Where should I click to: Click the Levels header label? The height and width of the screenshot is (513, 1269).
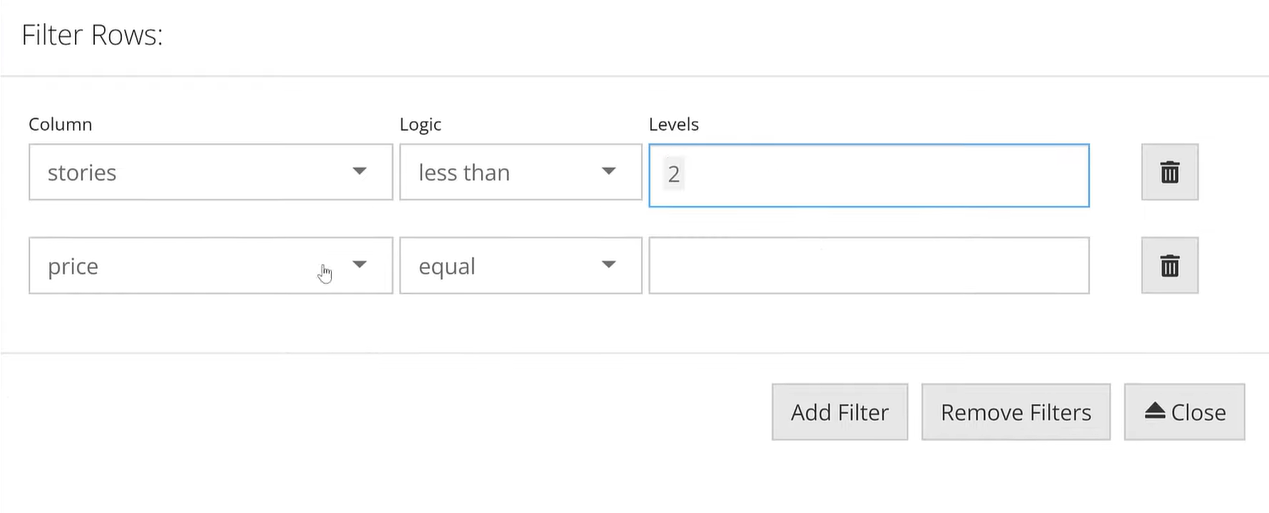[x=674, y=125]
